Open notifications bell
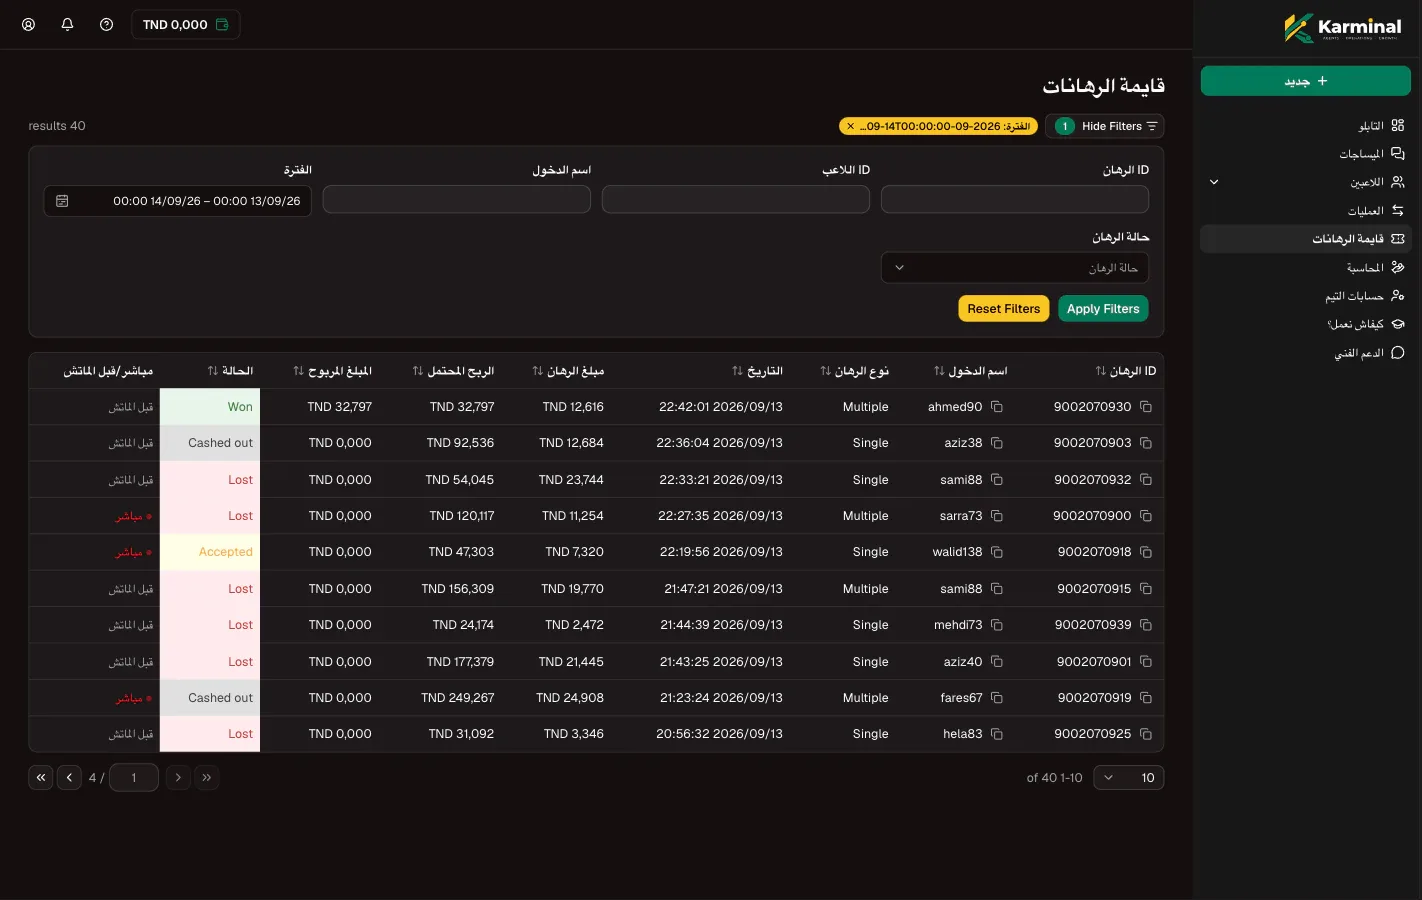This screenshot has width=1422, height=900. point(68,25)
